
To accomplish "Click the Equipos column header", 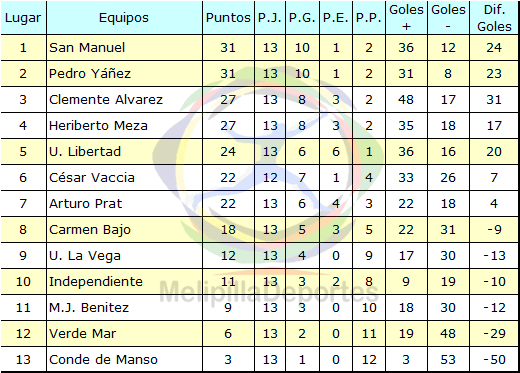I will coord(124,18).
